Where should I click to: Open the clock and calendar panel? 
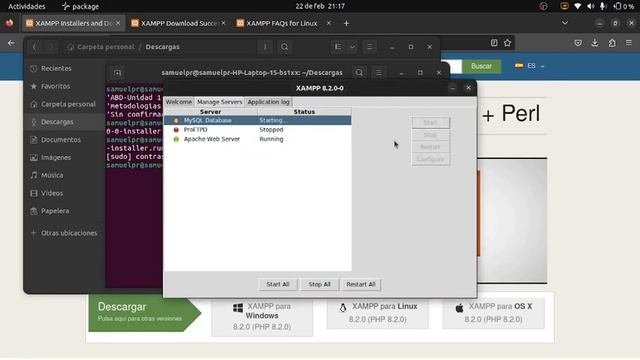(x=320, y=6)
